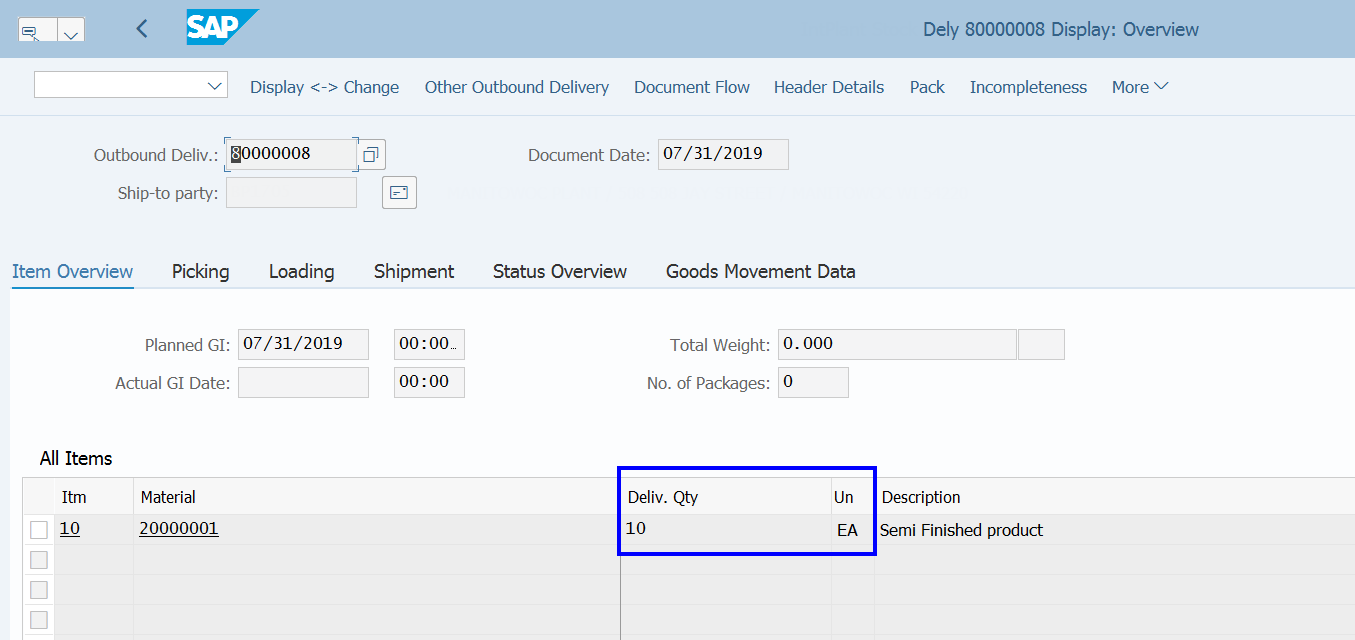Expand the More menu
Viewport: 1355px width, 640px height.
click(1140, 87)
